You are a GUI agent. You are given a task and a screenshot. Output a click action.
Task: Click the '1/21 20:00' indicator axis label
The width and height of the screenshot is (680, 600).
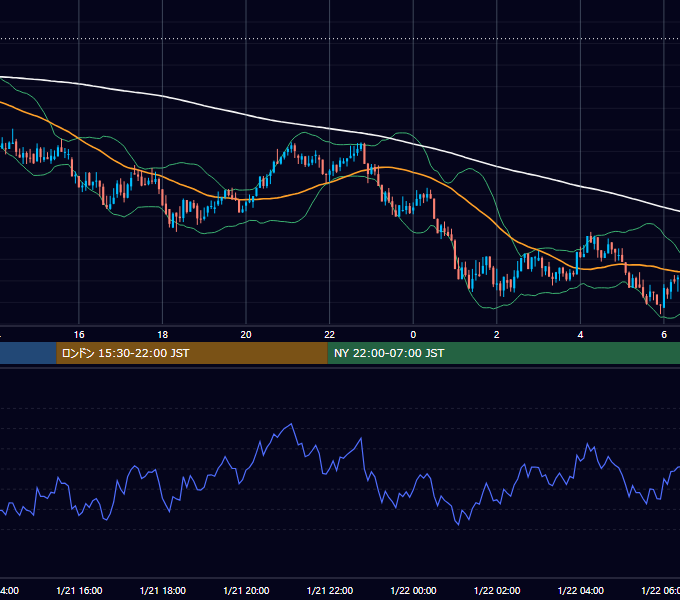pos(246,590)
